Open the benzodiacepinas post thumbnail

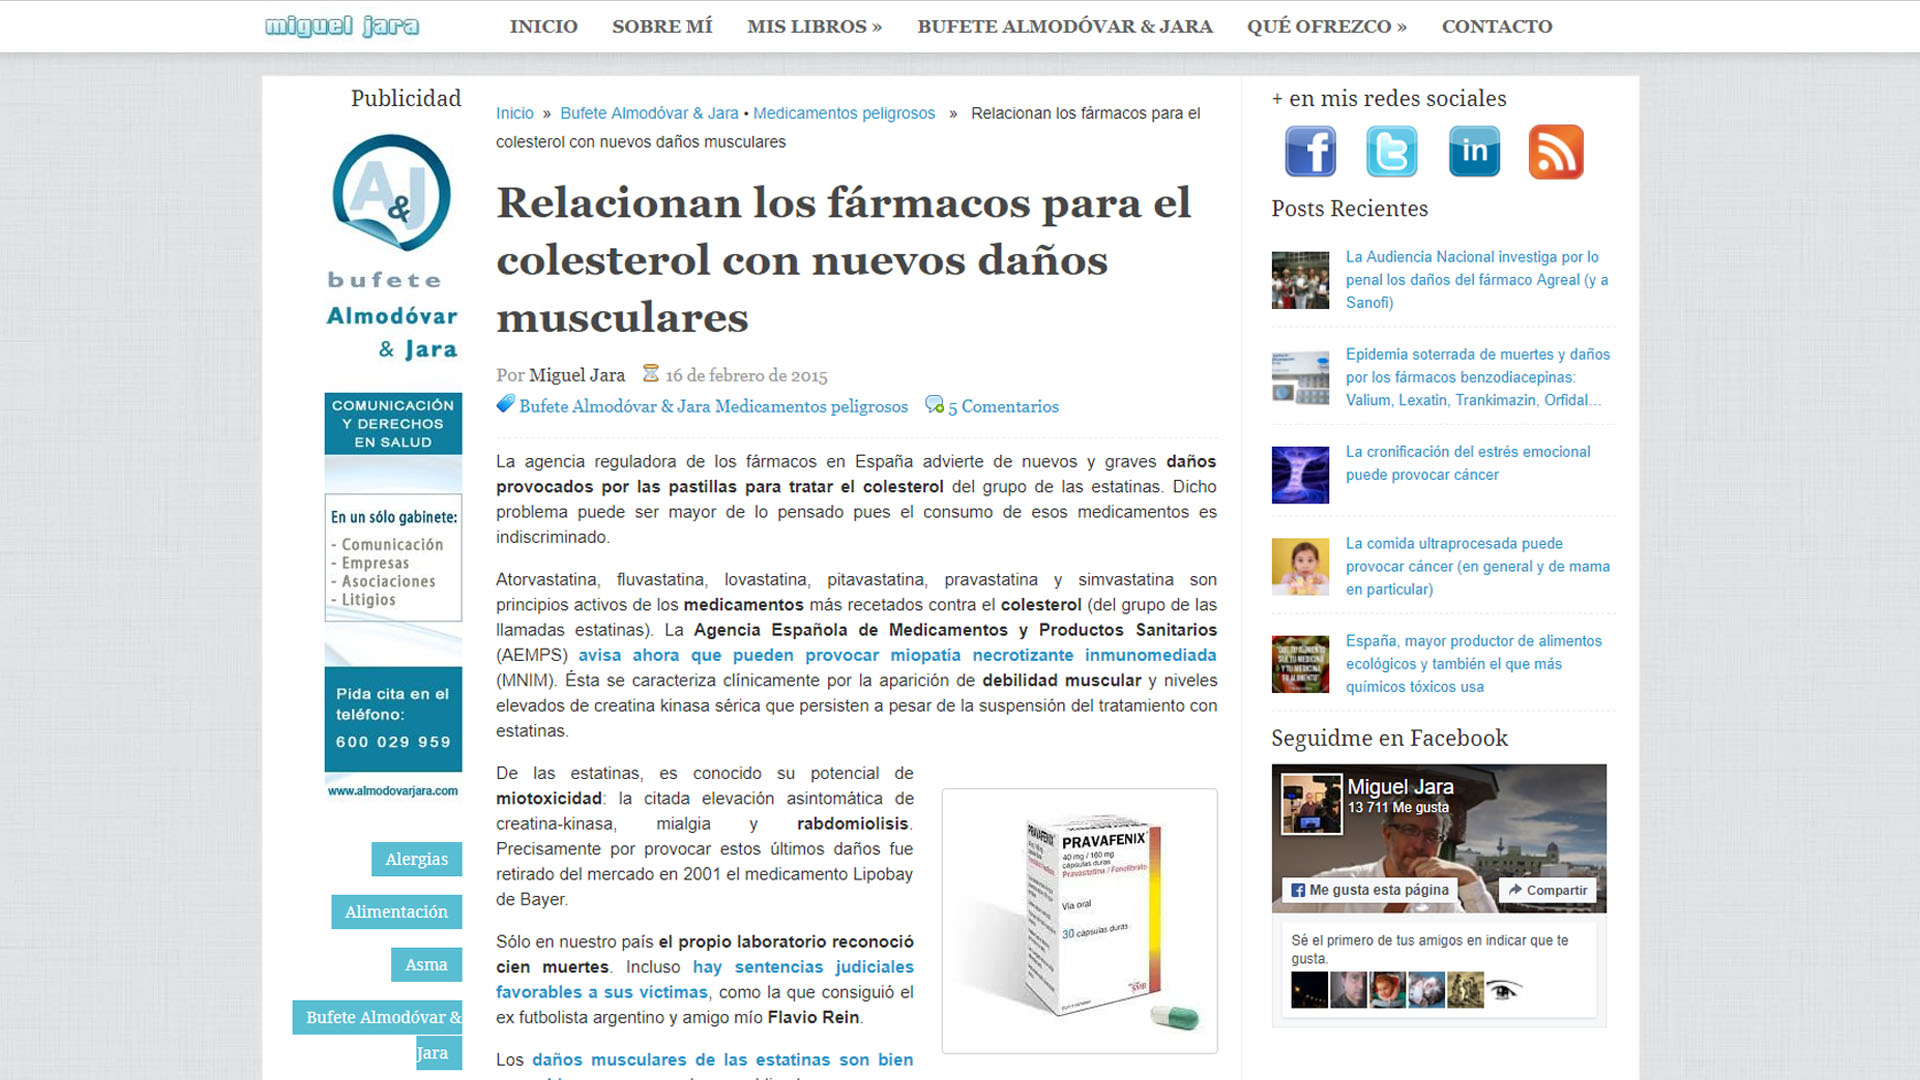pyautogui.click(x=1300, y=377)
